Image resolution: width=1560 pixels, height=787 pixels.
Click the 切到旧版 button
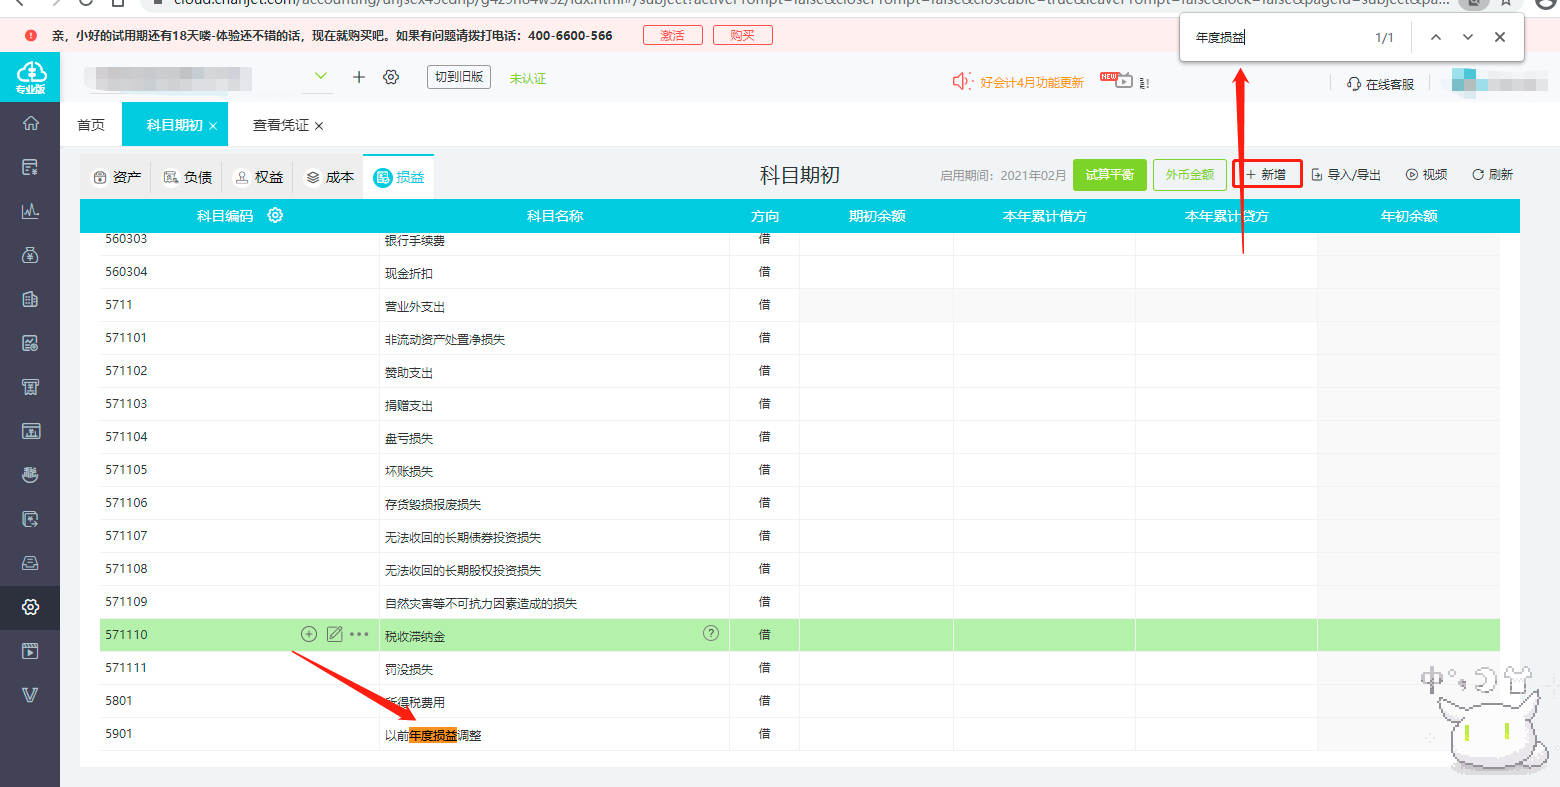pos(459,77)
